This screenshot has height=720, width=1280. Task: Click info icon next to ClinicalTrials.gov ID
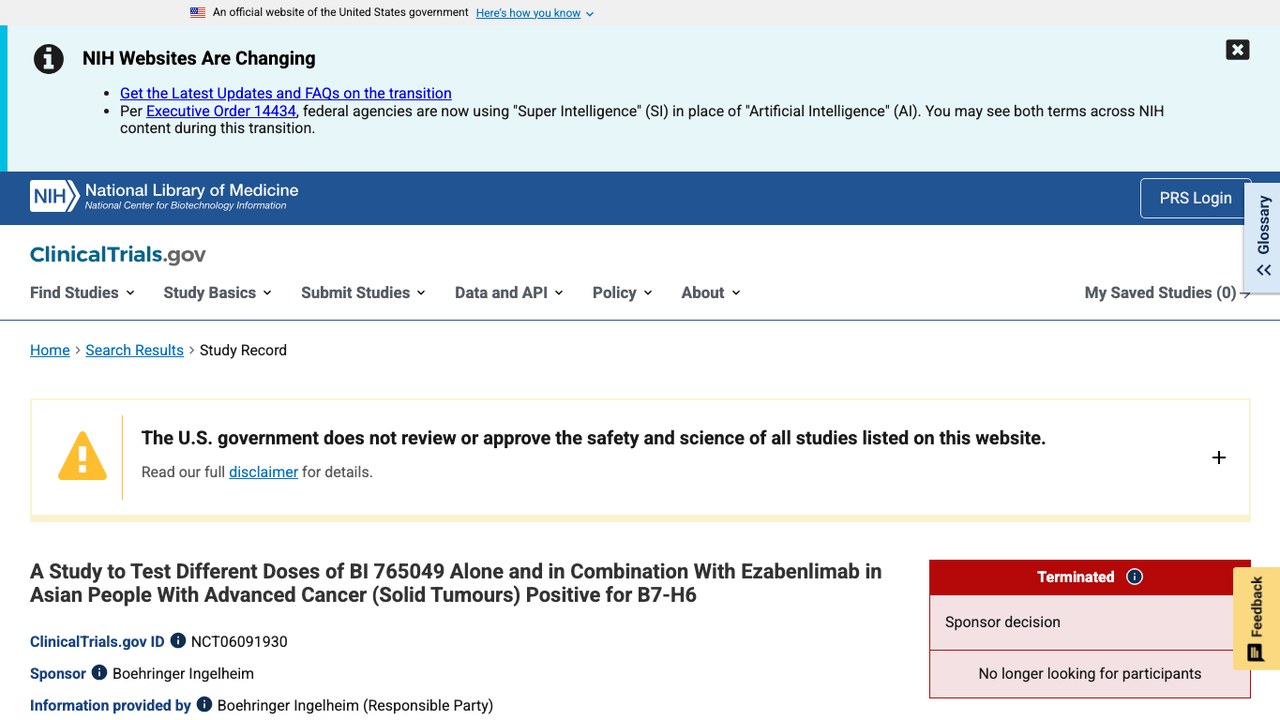tap(178, 641)
